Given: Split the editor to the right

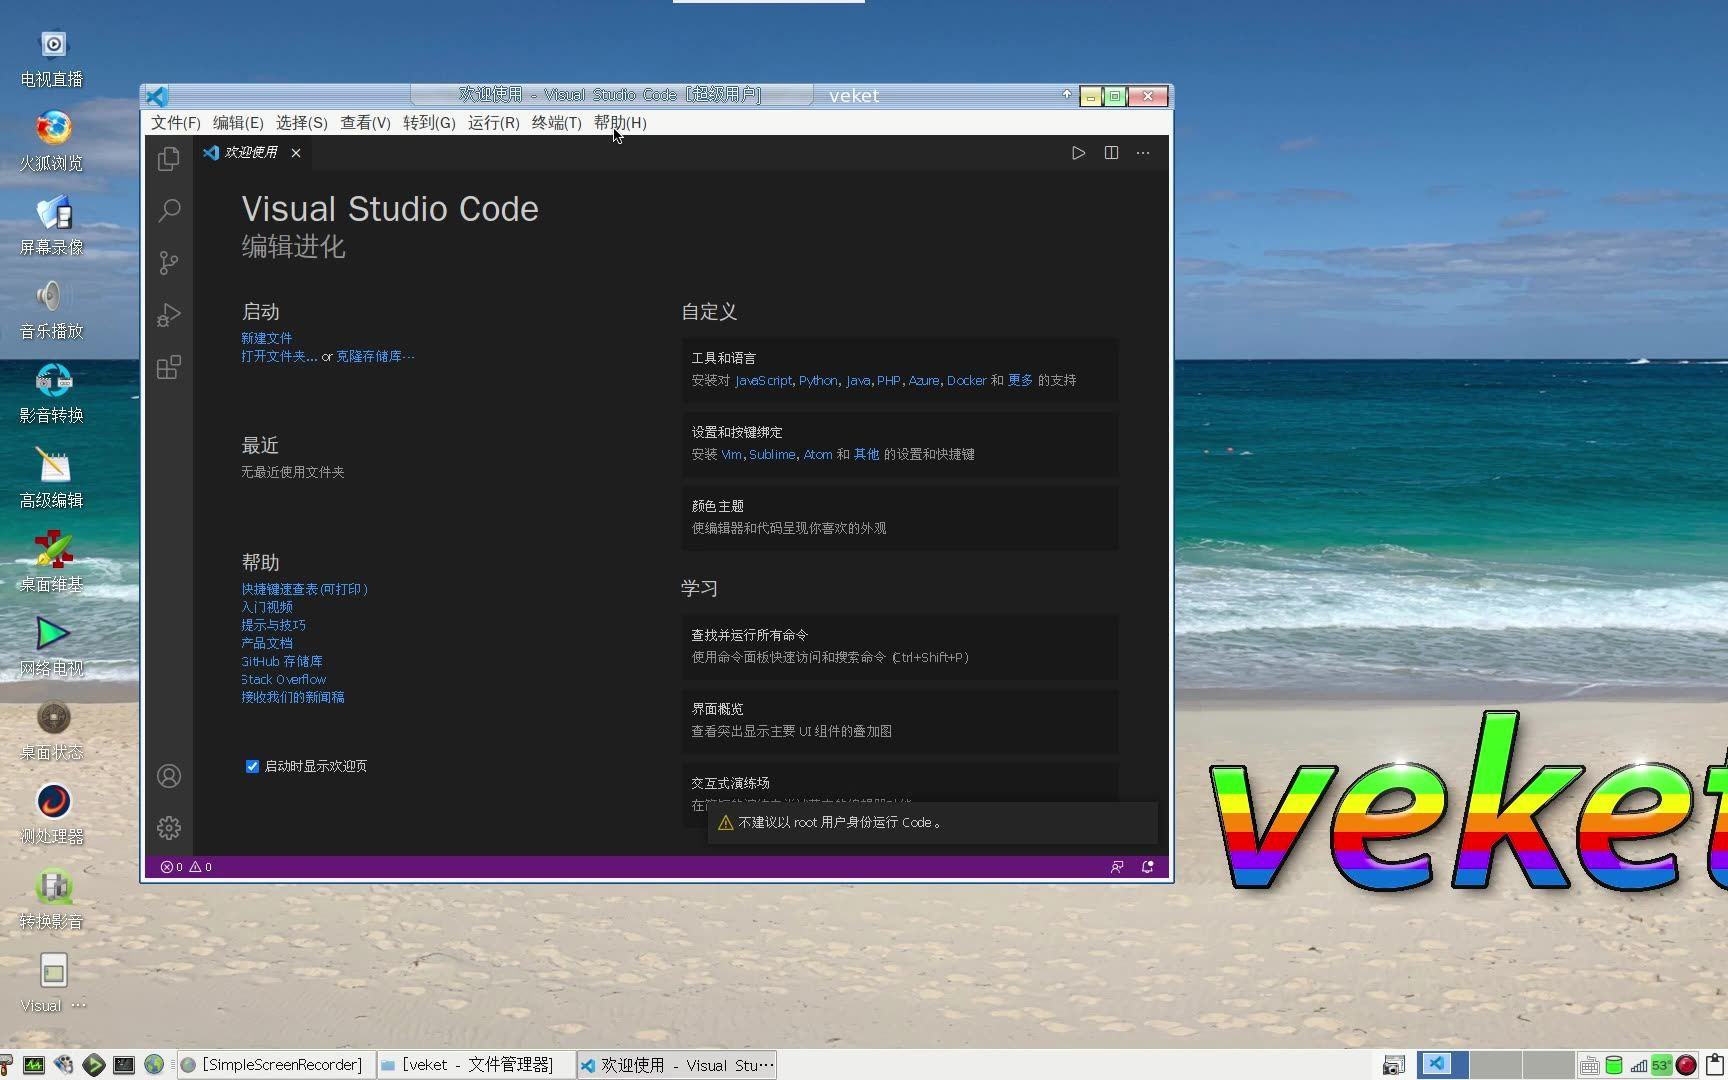Looking at the screenshot, I should click(1111, 153).
